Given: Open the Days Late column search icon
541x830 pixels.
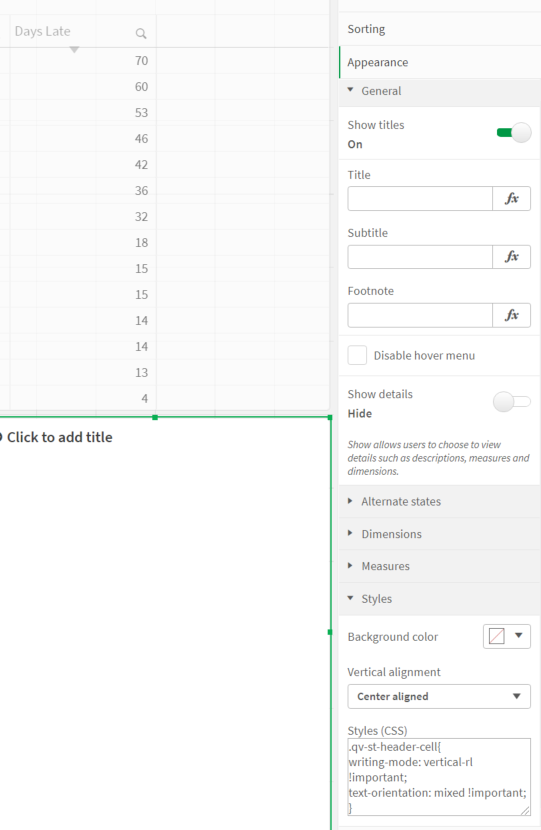Looking at the screenshot, I should click(141, 33).
